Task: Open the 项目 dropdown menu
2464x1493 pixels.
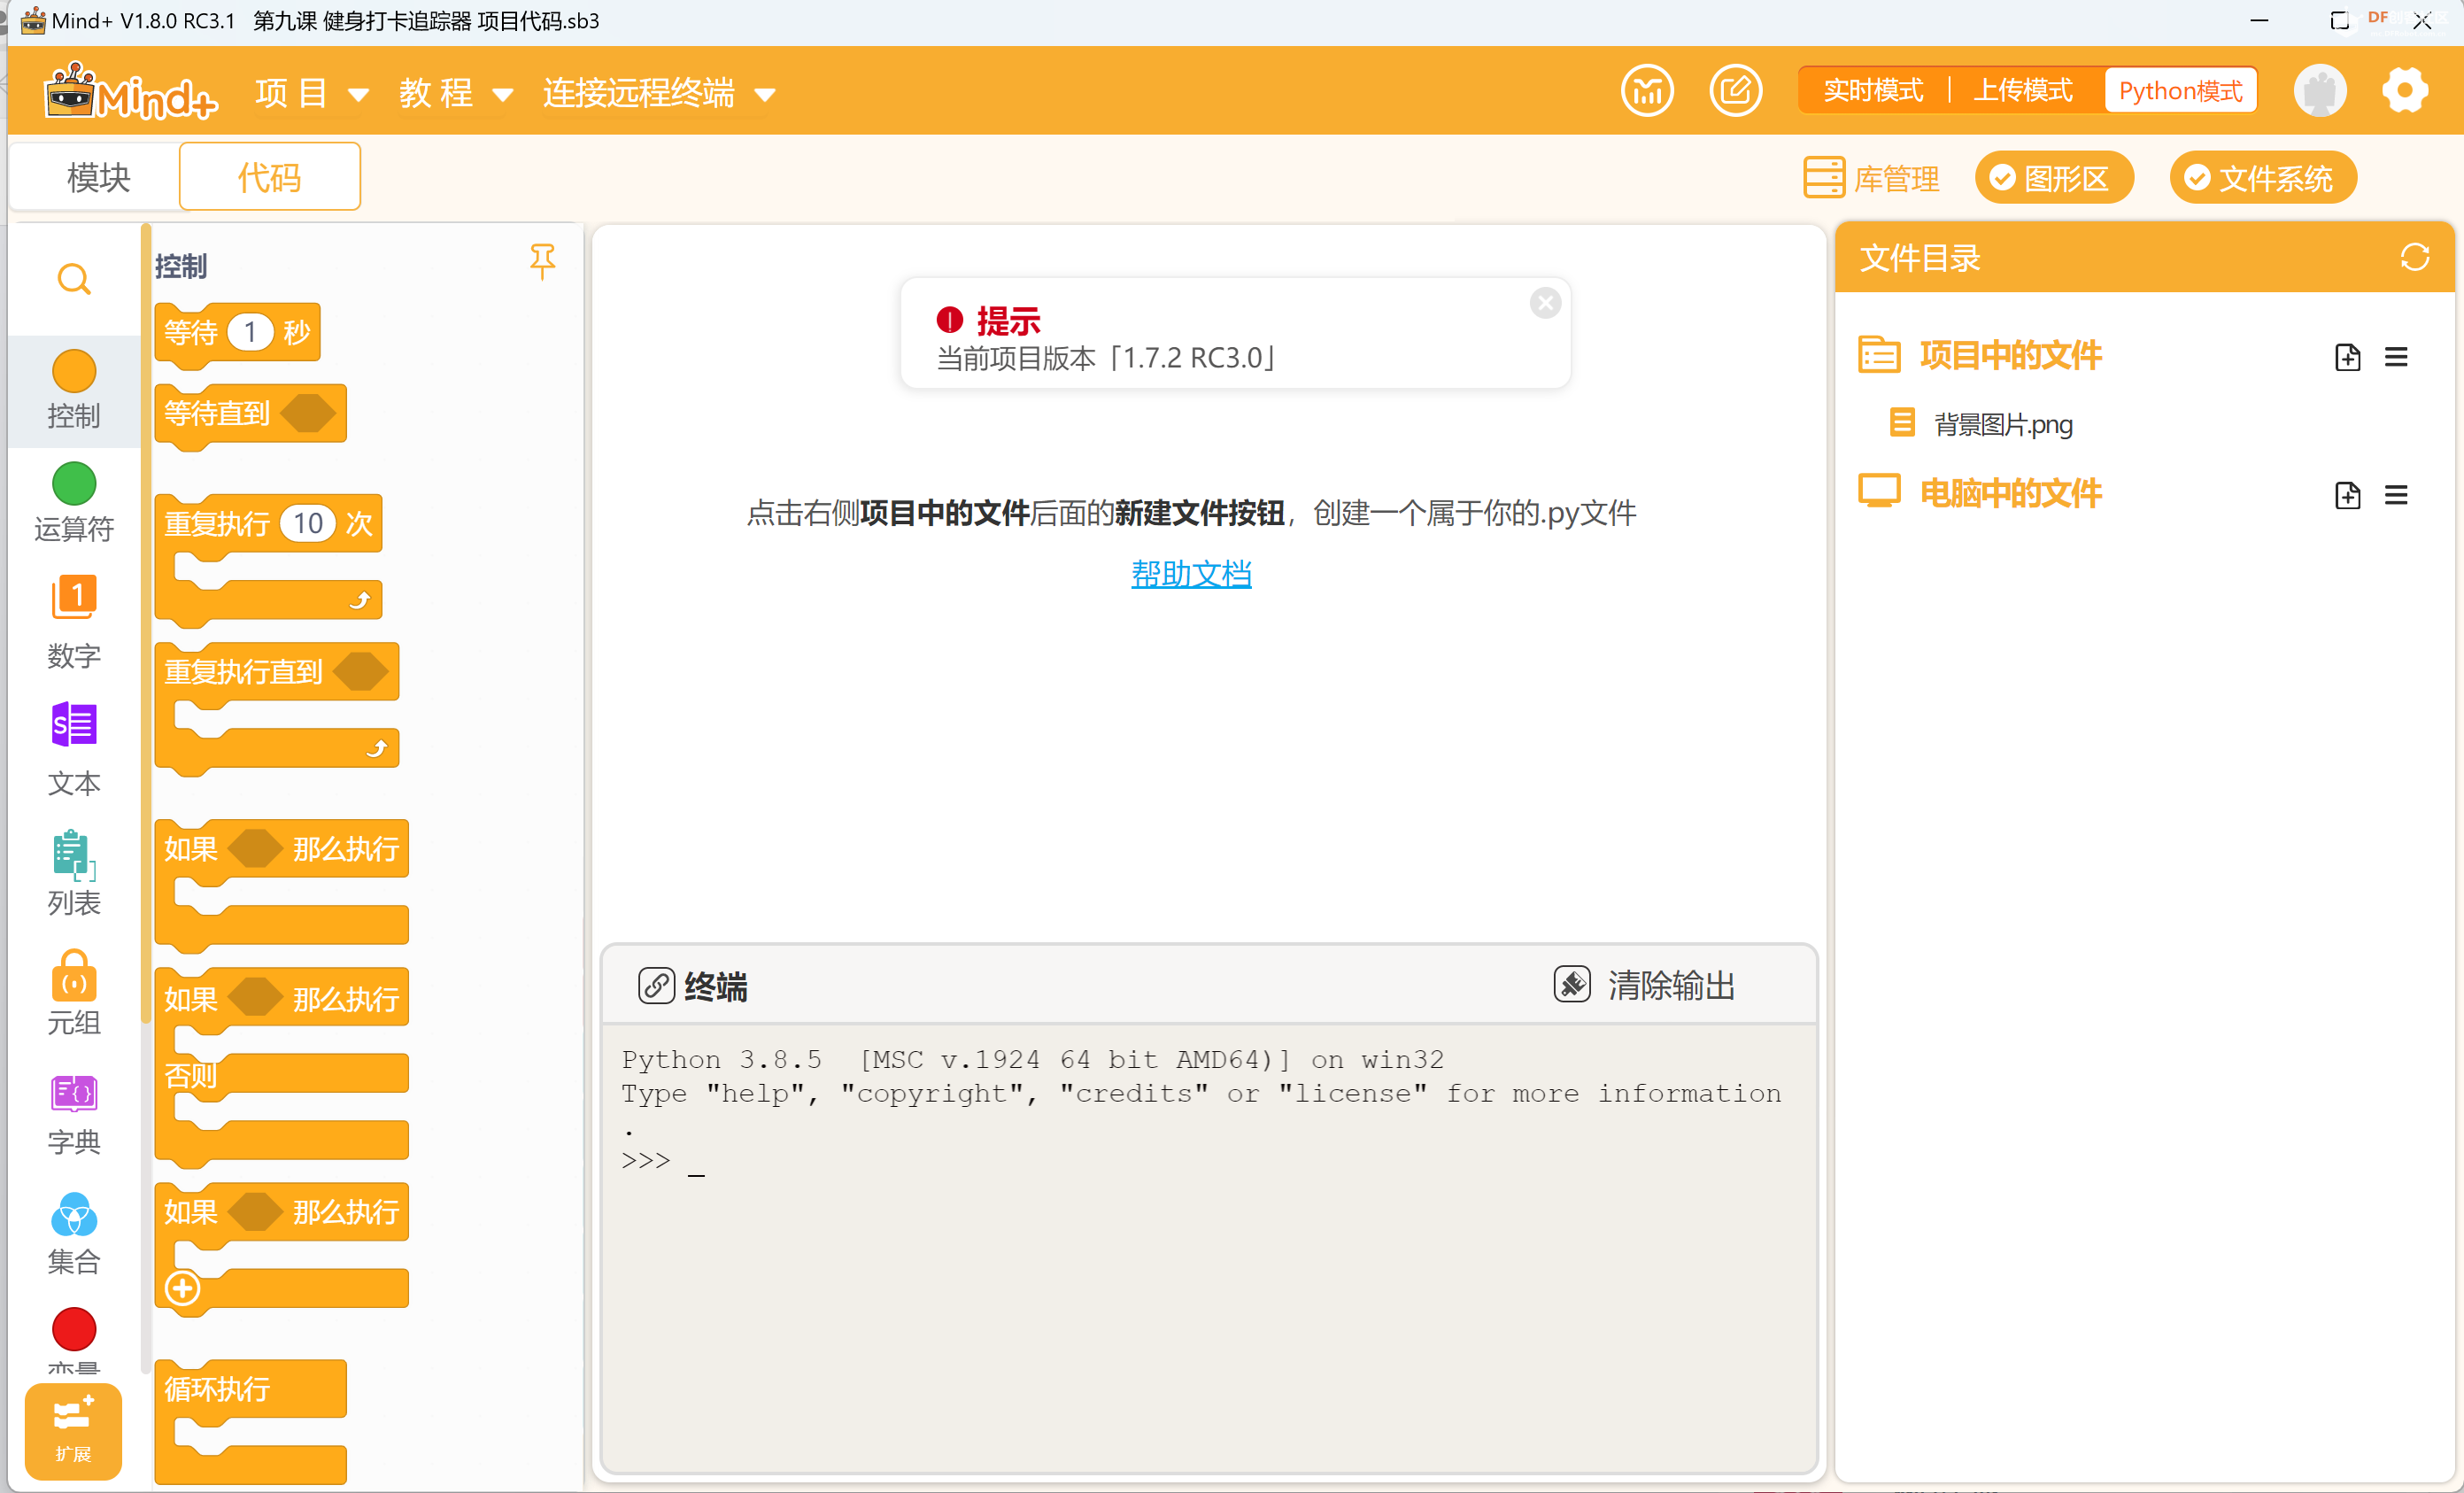Action: coord(311,94)
